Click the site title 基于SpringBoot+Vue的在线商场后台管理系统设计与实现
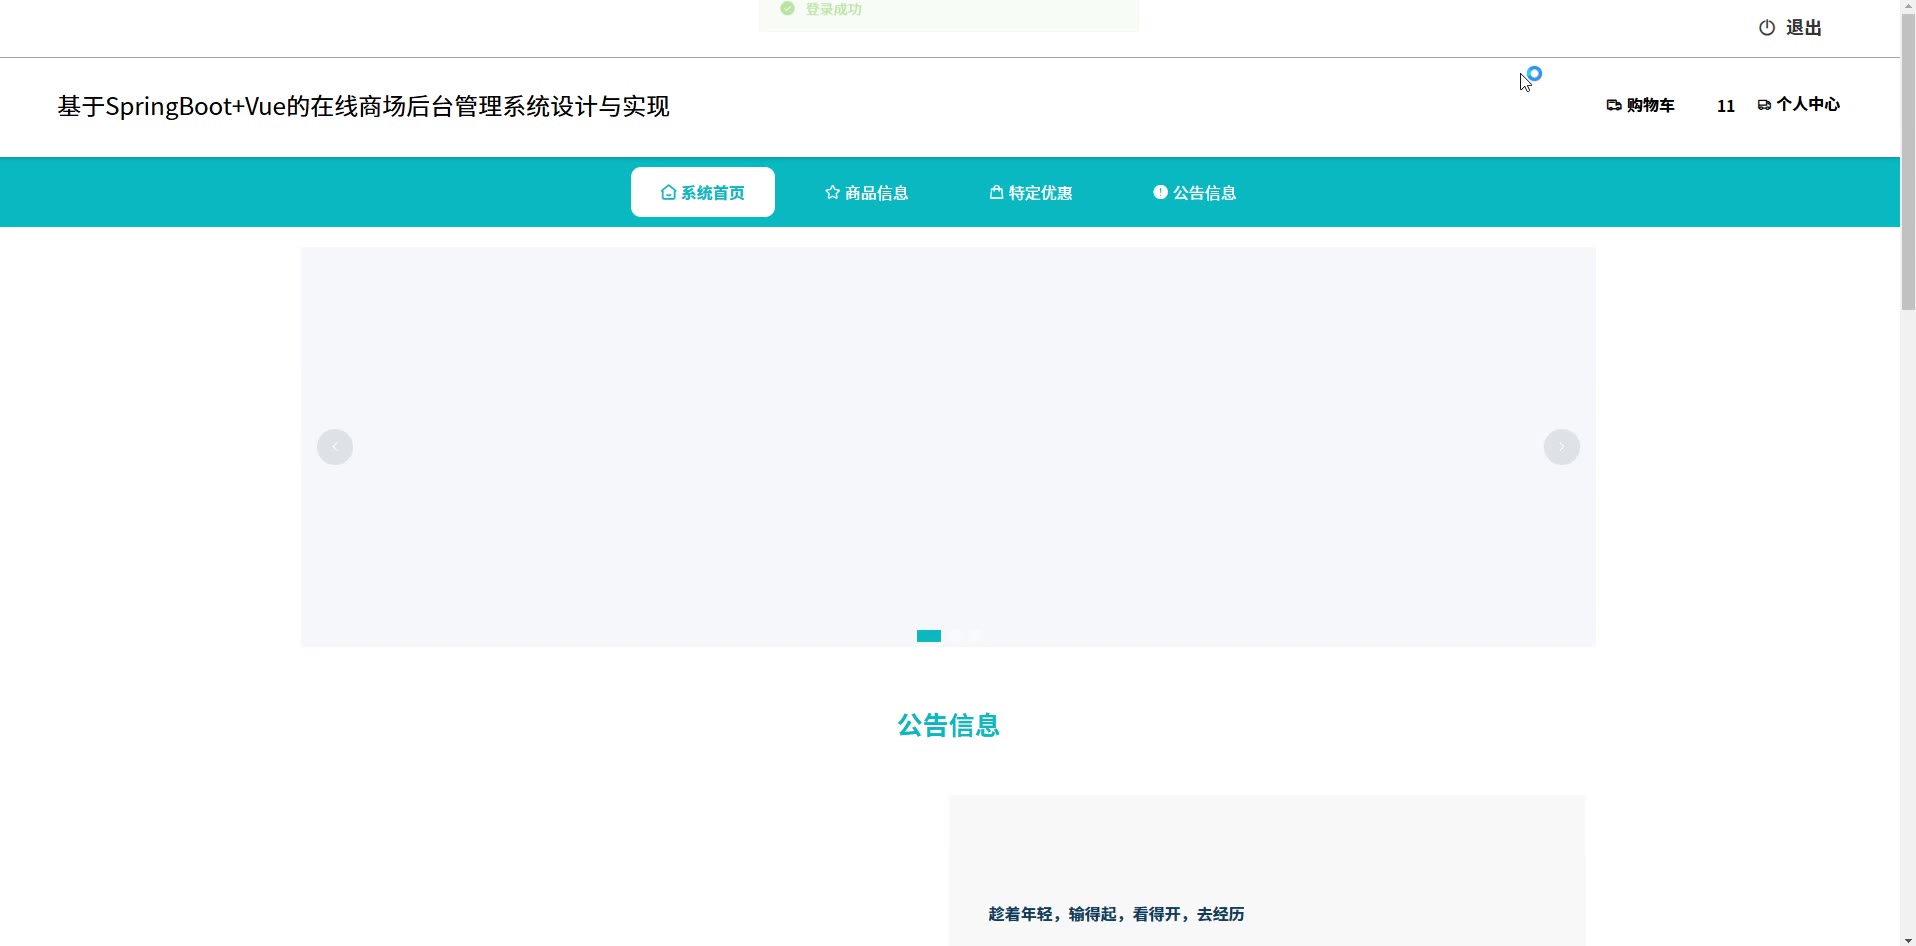The image size is (1916, 946). point(364,106)
